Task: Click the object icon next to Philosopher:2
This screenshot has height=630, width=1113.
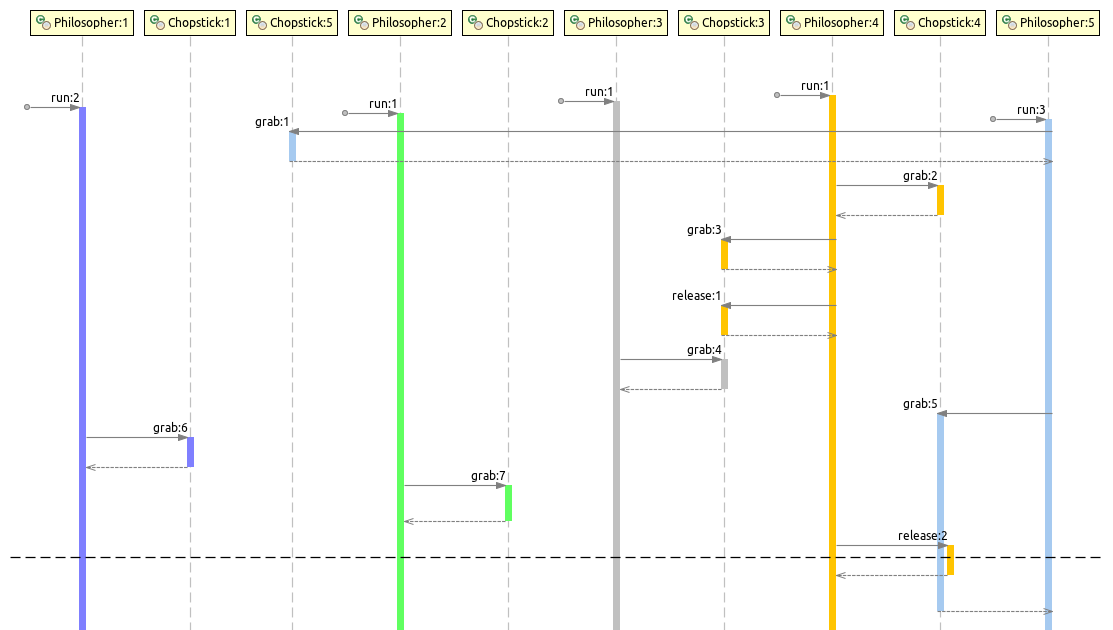Action: [x=361, y=22]
